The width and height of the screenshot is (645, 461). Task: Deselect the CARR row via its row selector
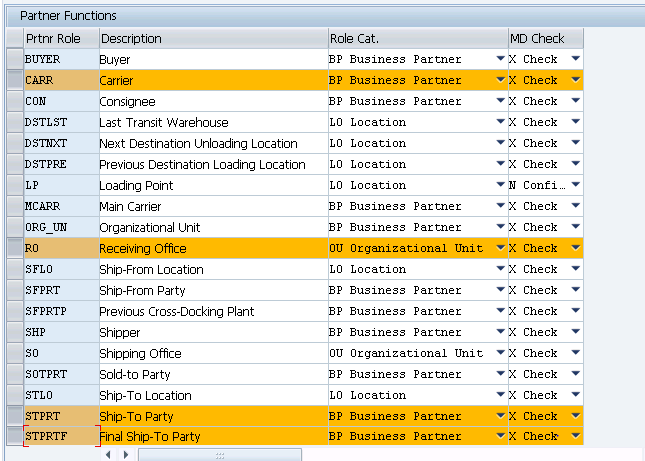14,80
